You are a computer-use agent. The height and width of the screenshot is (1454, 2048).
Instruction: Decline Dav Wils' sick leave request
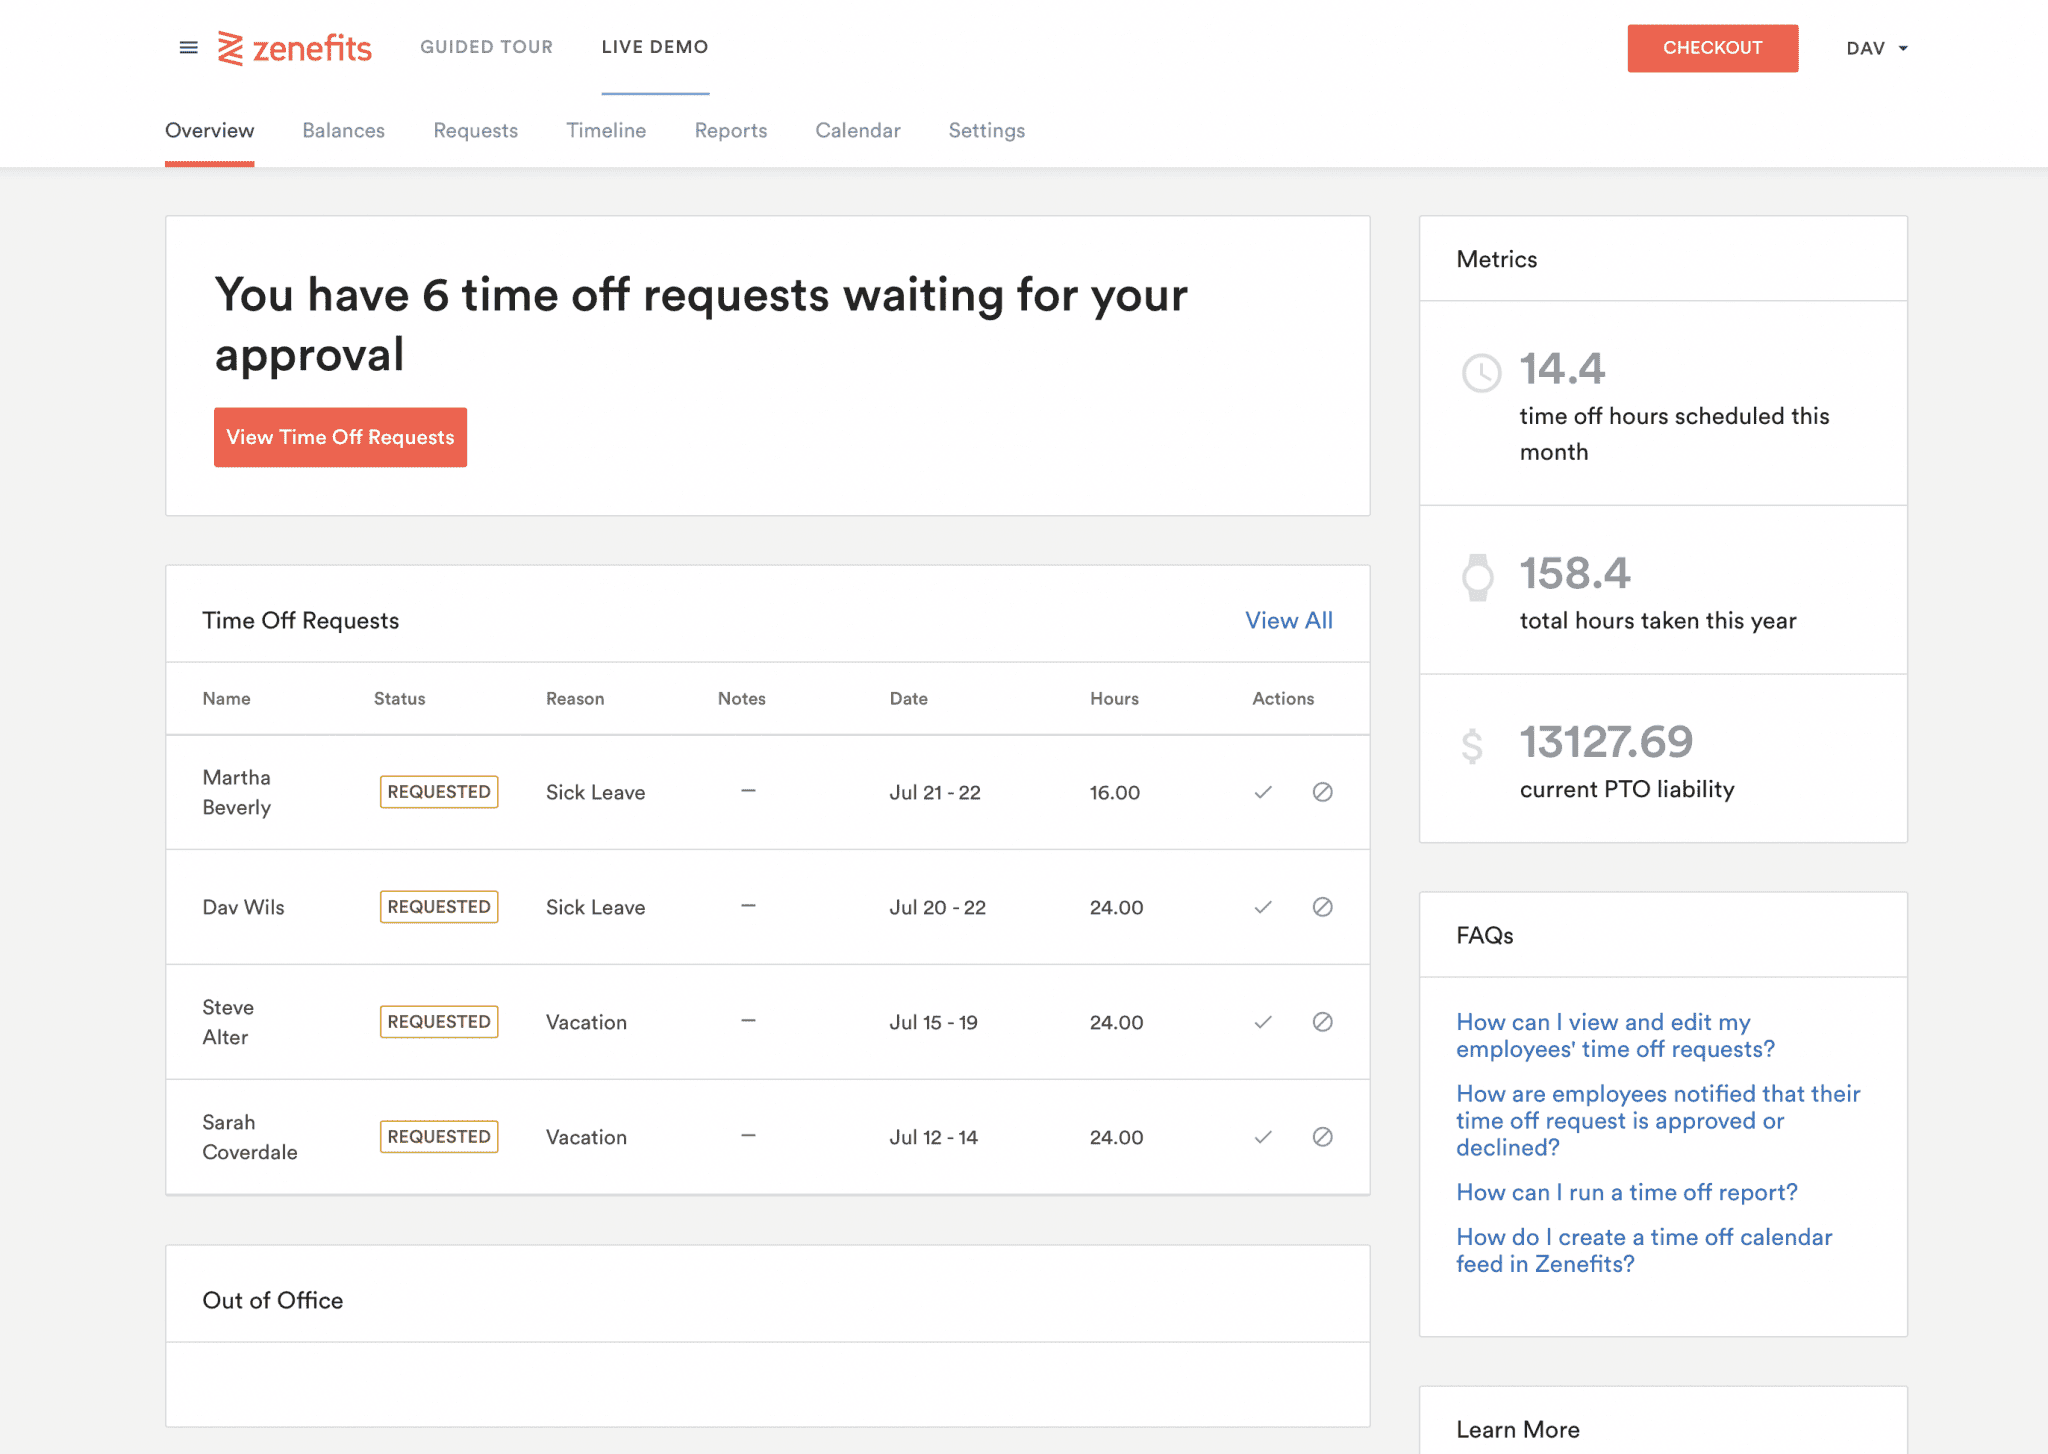[1322, 907]
